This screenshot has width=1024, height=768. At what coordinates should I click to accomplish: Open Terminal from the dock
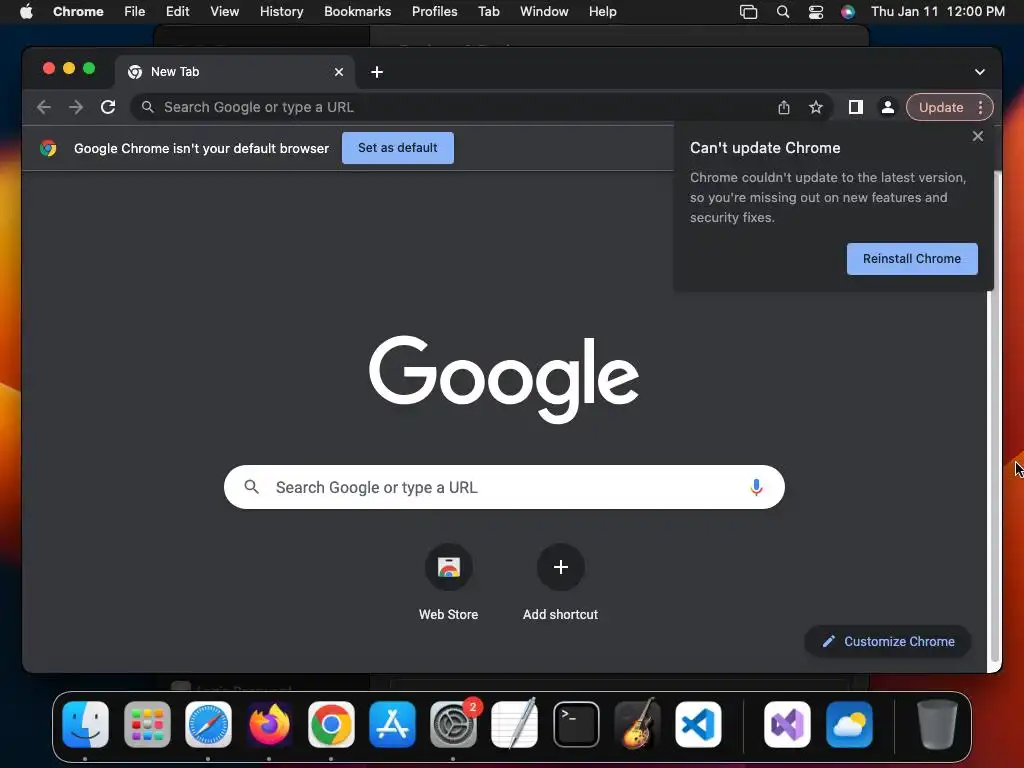(576, 724)
